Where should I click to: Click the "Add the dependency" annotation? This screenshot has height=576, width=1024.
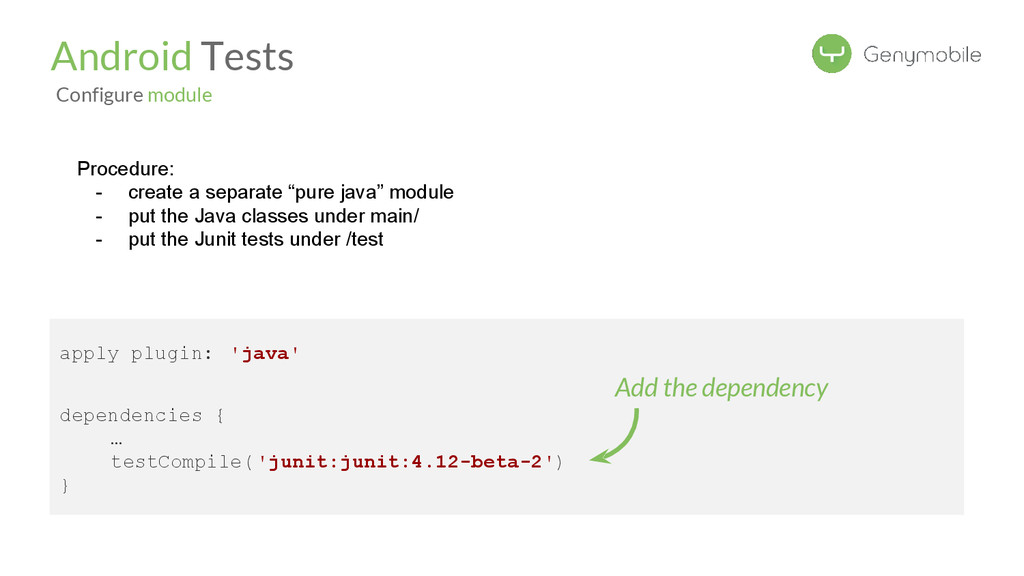click(721, 387)
